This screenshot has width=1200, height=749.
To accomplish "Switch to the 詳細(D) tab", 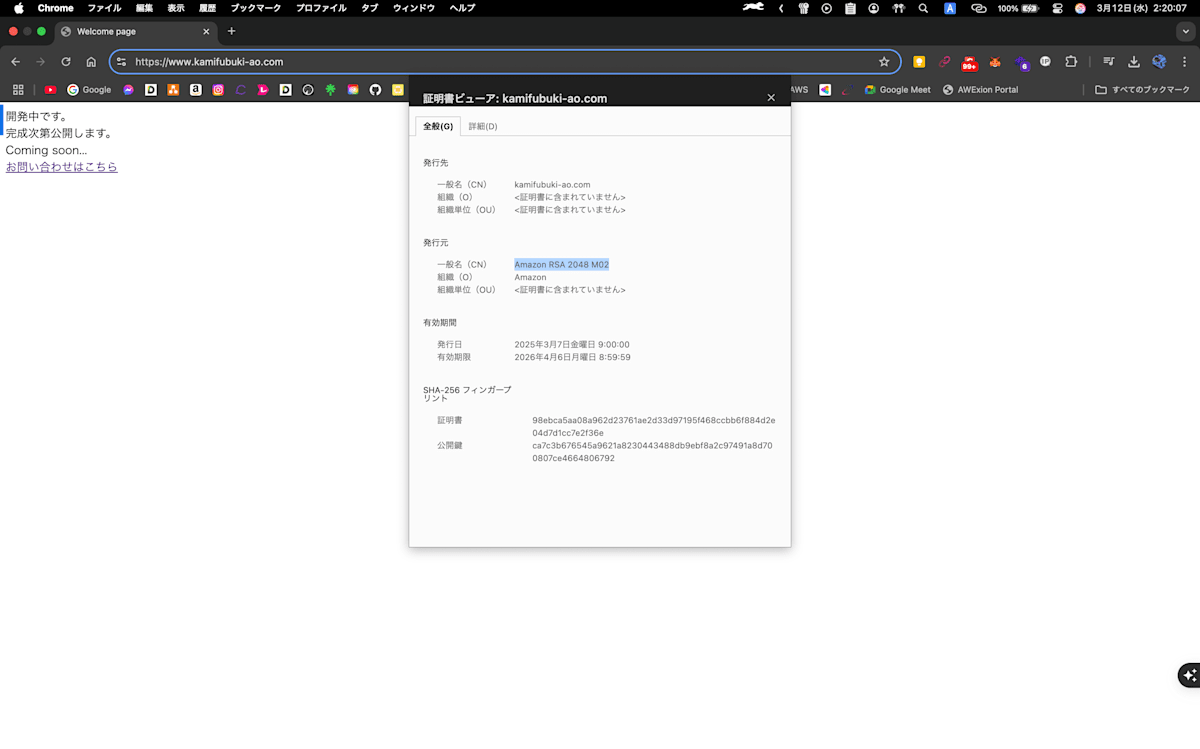I will coord(482,125).
